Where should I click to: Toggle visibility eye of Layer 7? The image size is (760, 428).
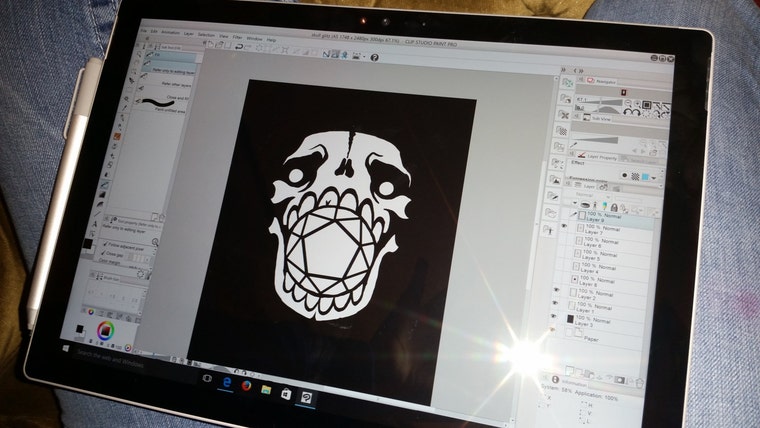coord(564,226)
